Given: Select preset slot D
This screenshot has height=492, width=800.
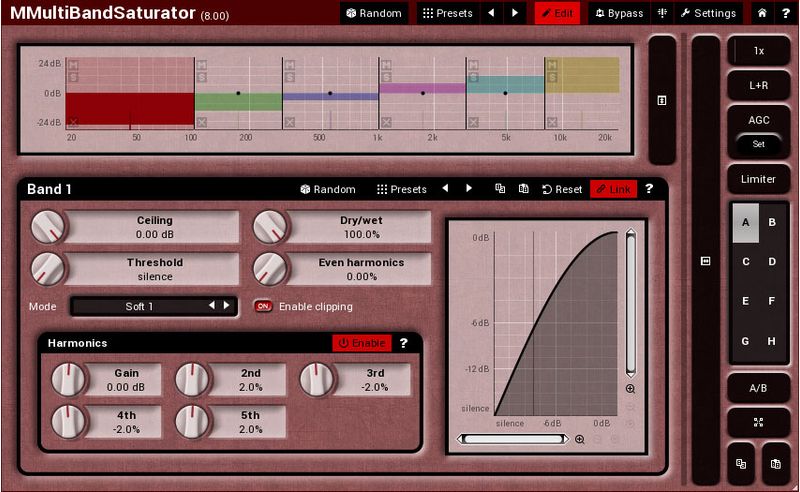Looking at the screenshot, I should (772, 262).
